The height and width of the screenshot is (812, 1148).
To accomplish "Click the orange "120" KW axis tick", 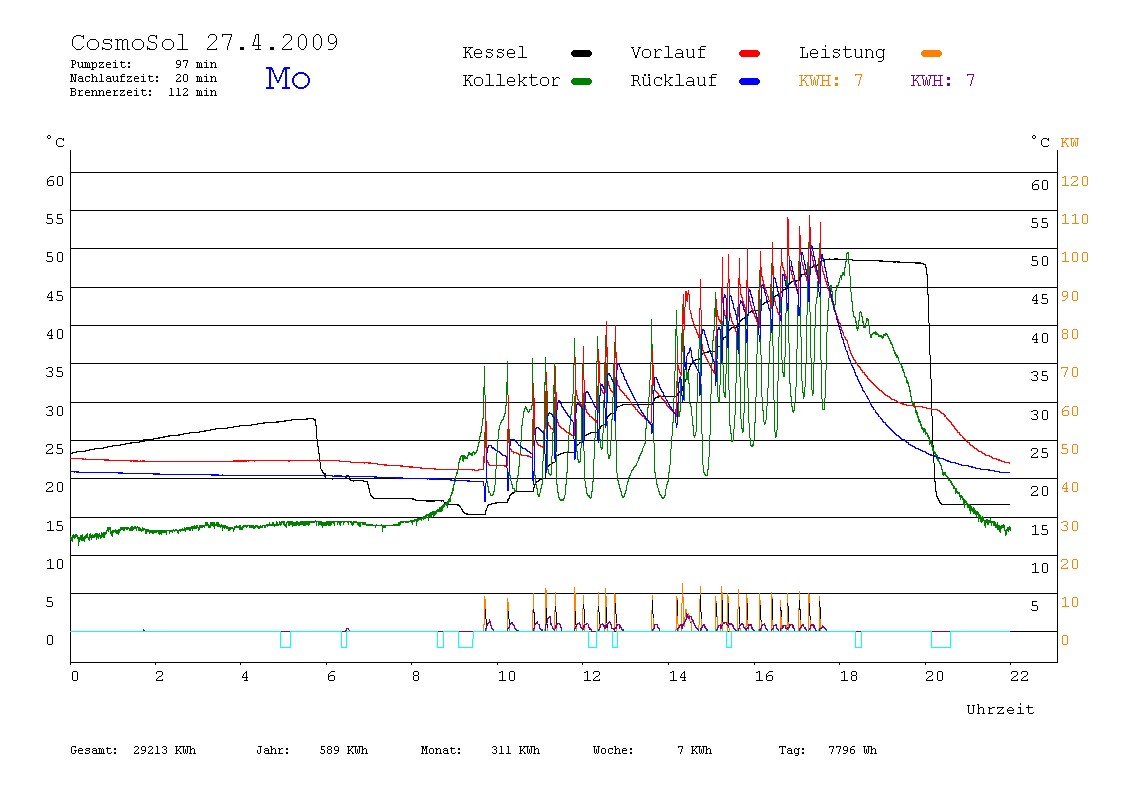I will 1075,181.
